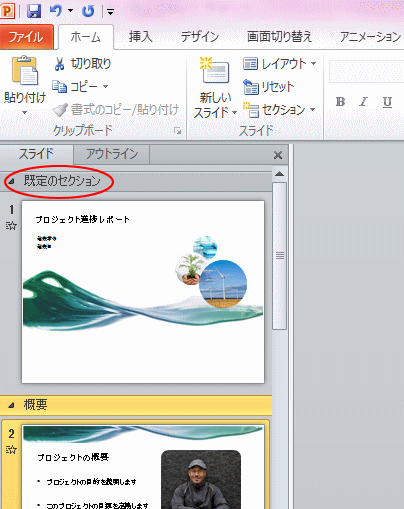
Task: Toggle underline formatting
Action: click(x=387, y=102)
